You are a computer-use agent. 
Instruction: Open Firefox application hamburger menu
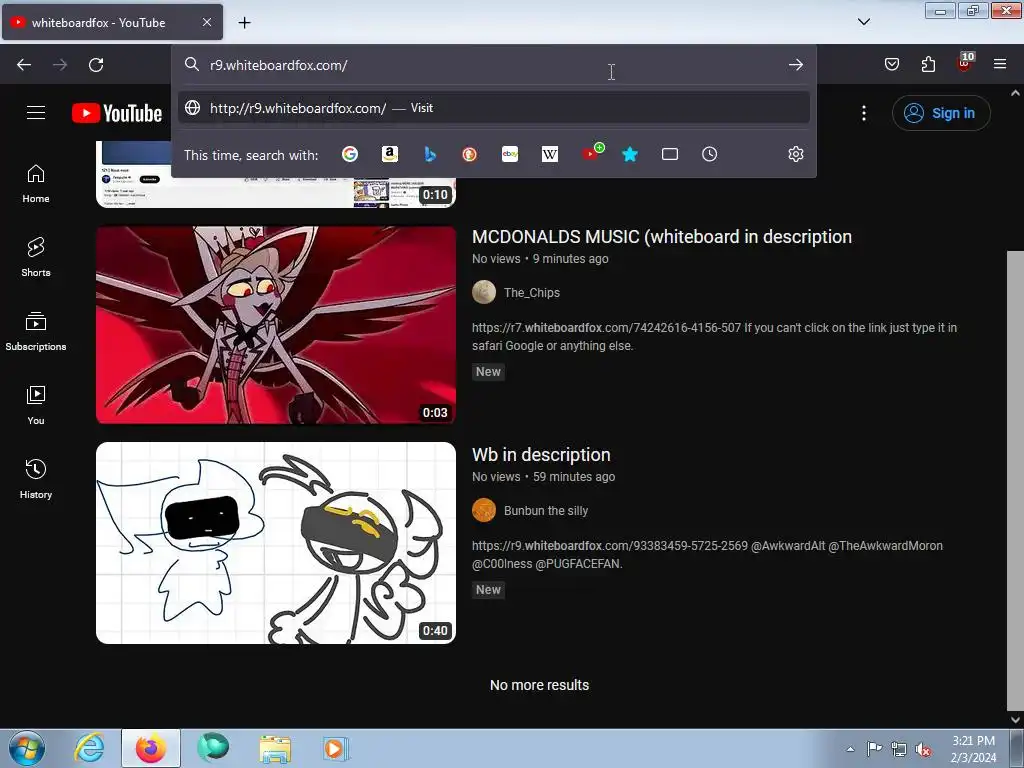pyautogui.click(x=1000, y=64)
